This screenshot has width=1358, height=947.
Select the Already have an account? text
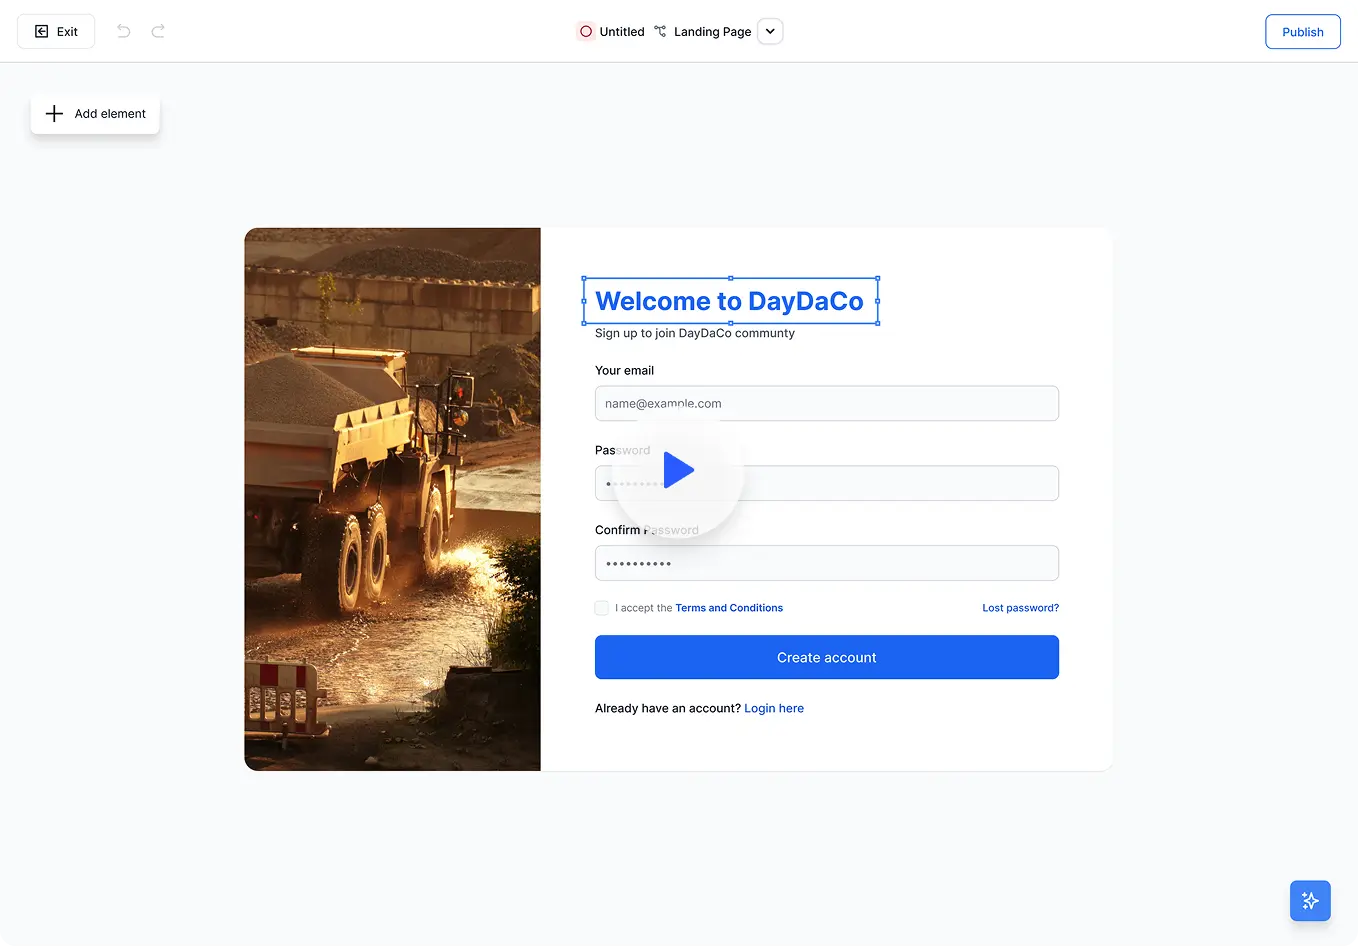click(x=668, y=708)
